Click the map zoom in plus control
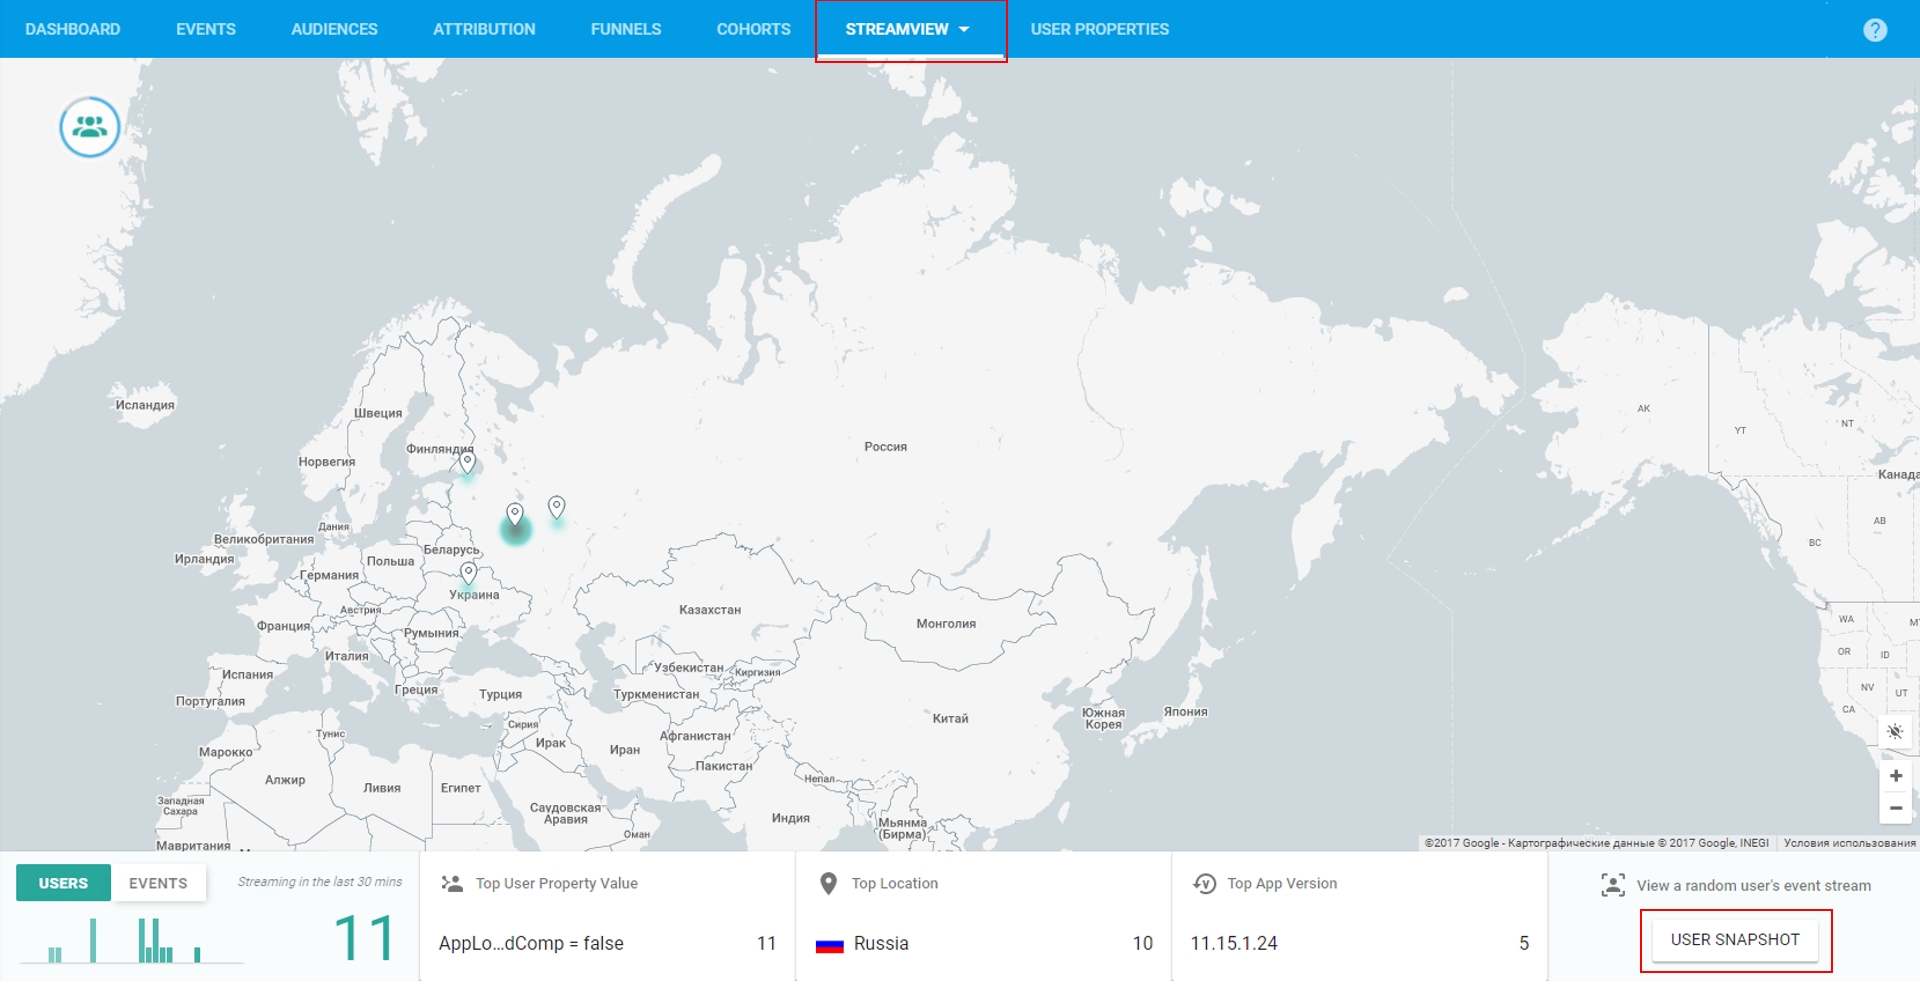The width and height of the screenshot is (1920, 986). [1895, 776]
